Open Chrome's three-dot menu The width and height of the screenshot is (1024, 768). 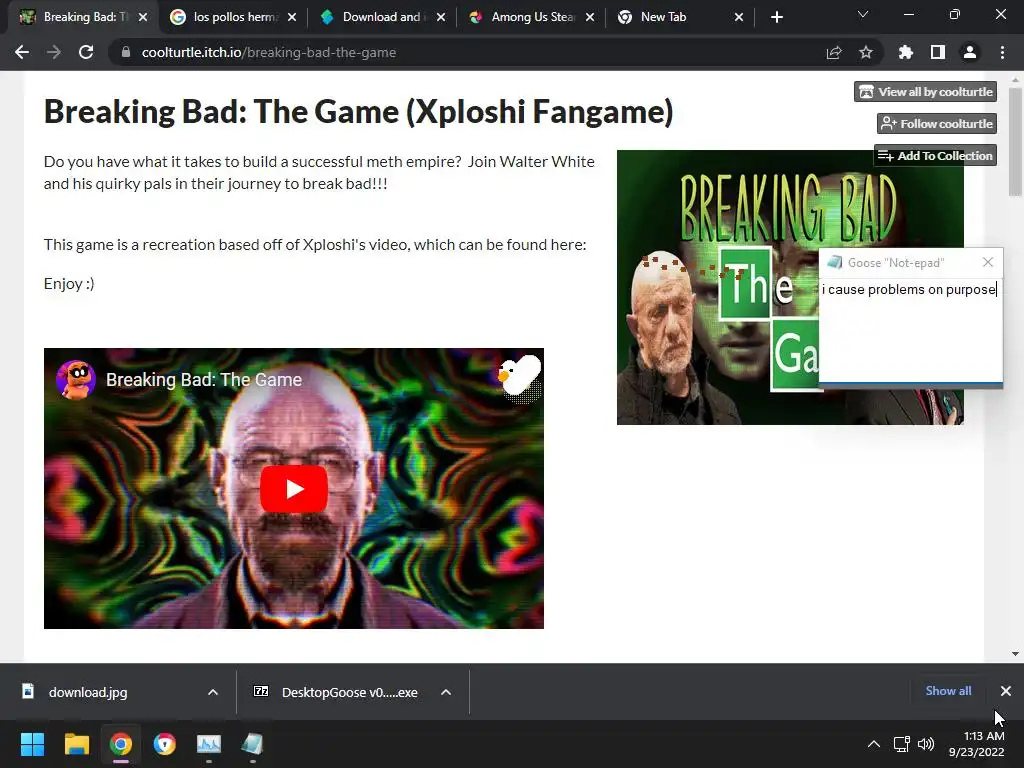1002,52
